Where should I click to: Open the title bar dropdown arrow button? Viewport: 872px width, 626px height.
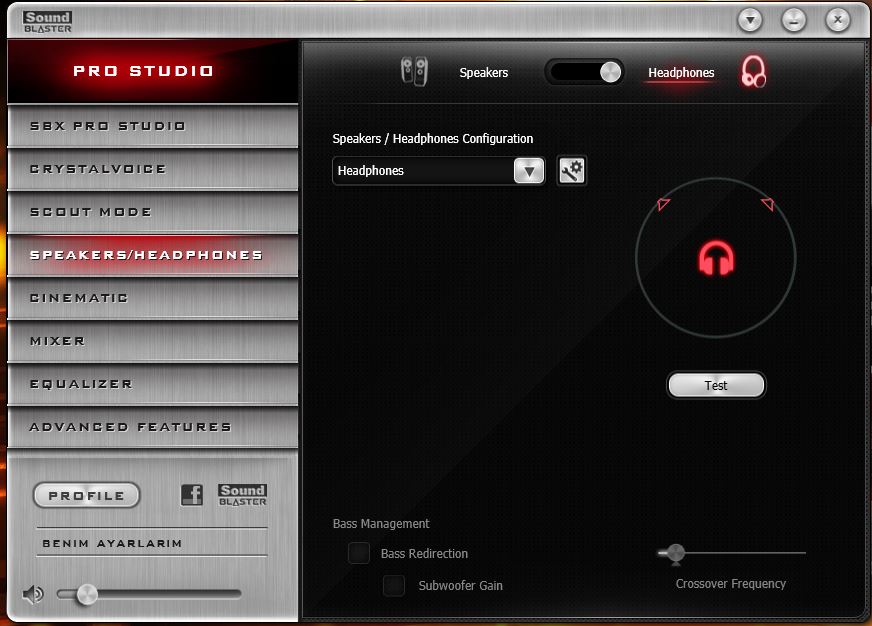750,21
